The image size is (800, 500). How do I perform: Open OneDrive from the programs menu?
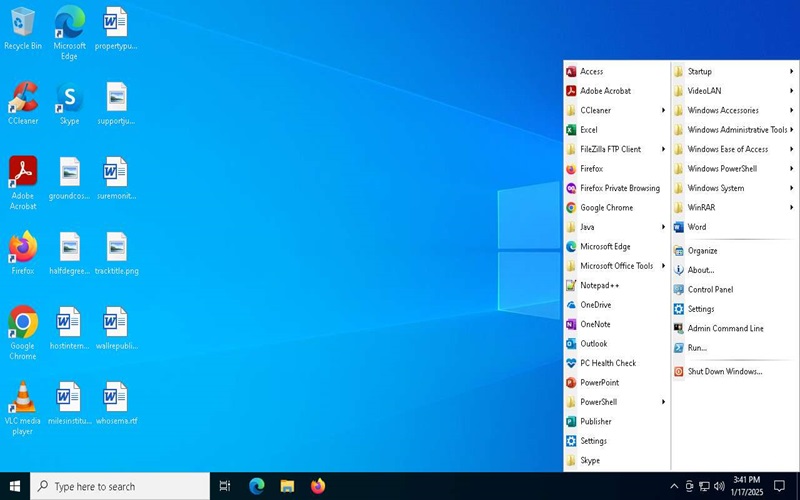616,305
